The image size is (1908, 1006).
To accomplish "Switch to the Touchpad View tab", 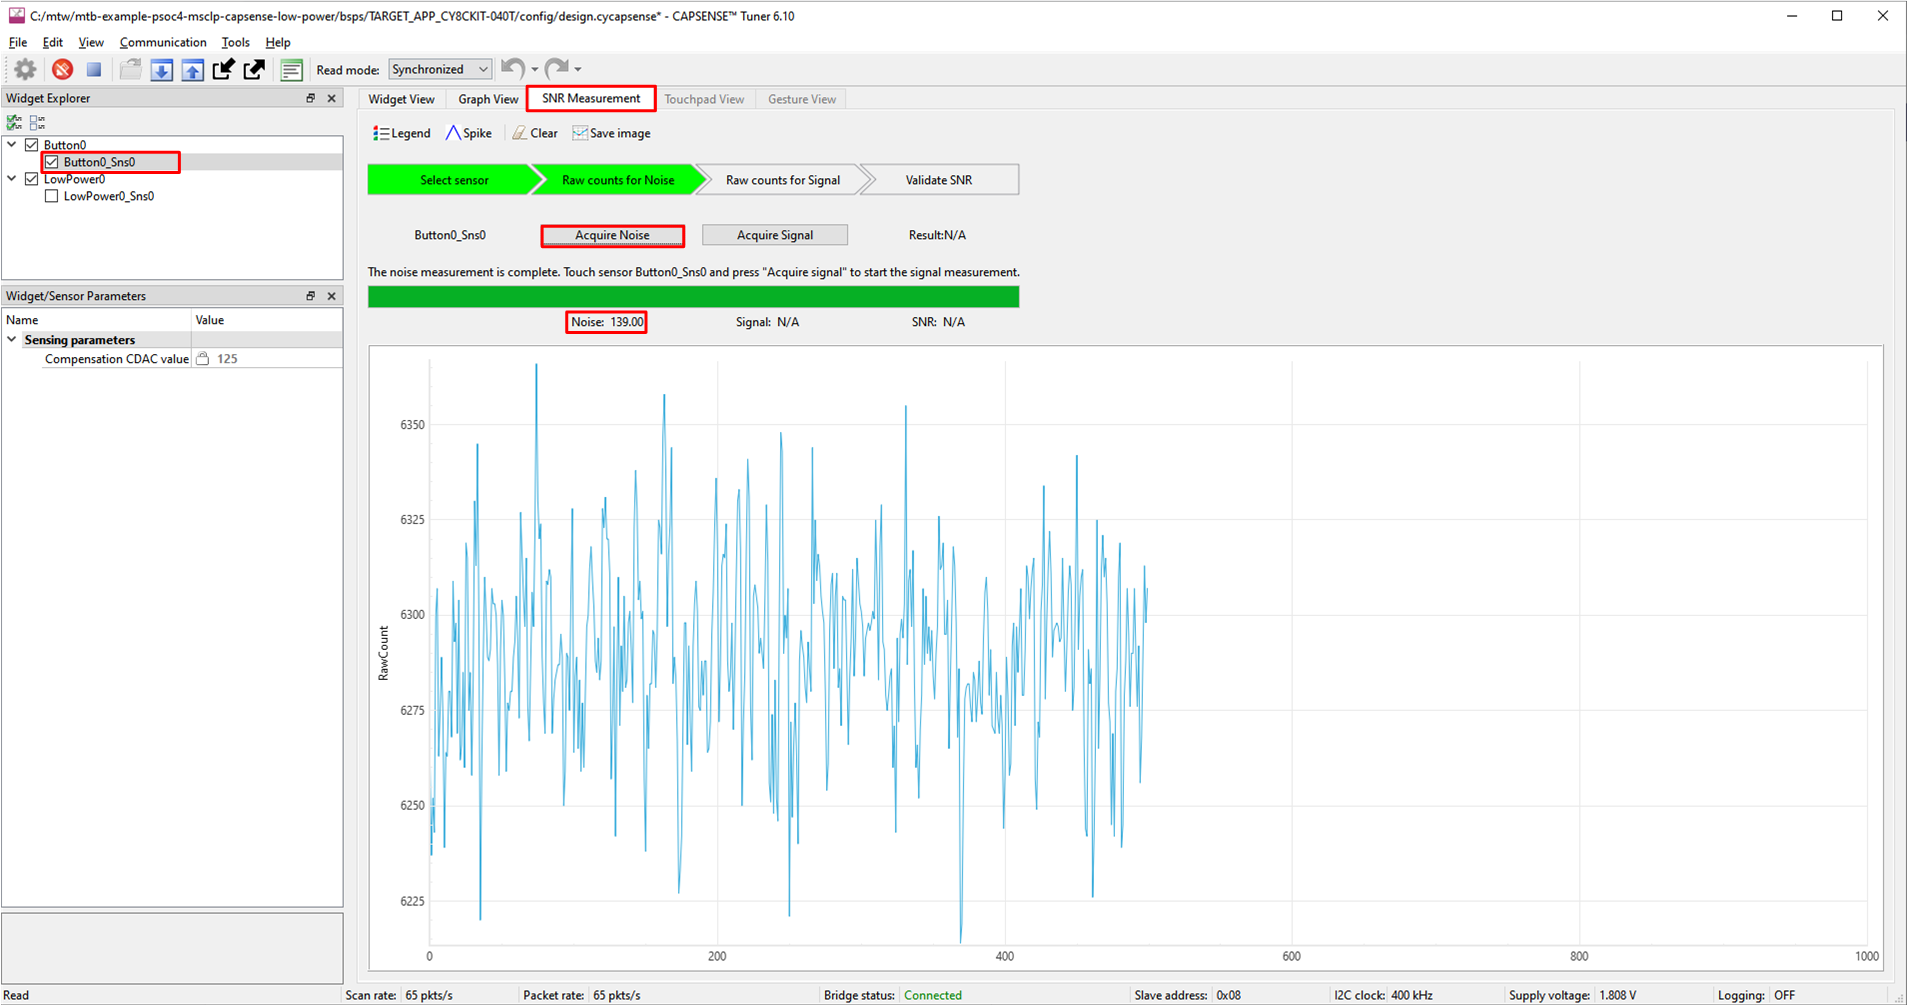I will pyautogui.click(x=704, y=99).
